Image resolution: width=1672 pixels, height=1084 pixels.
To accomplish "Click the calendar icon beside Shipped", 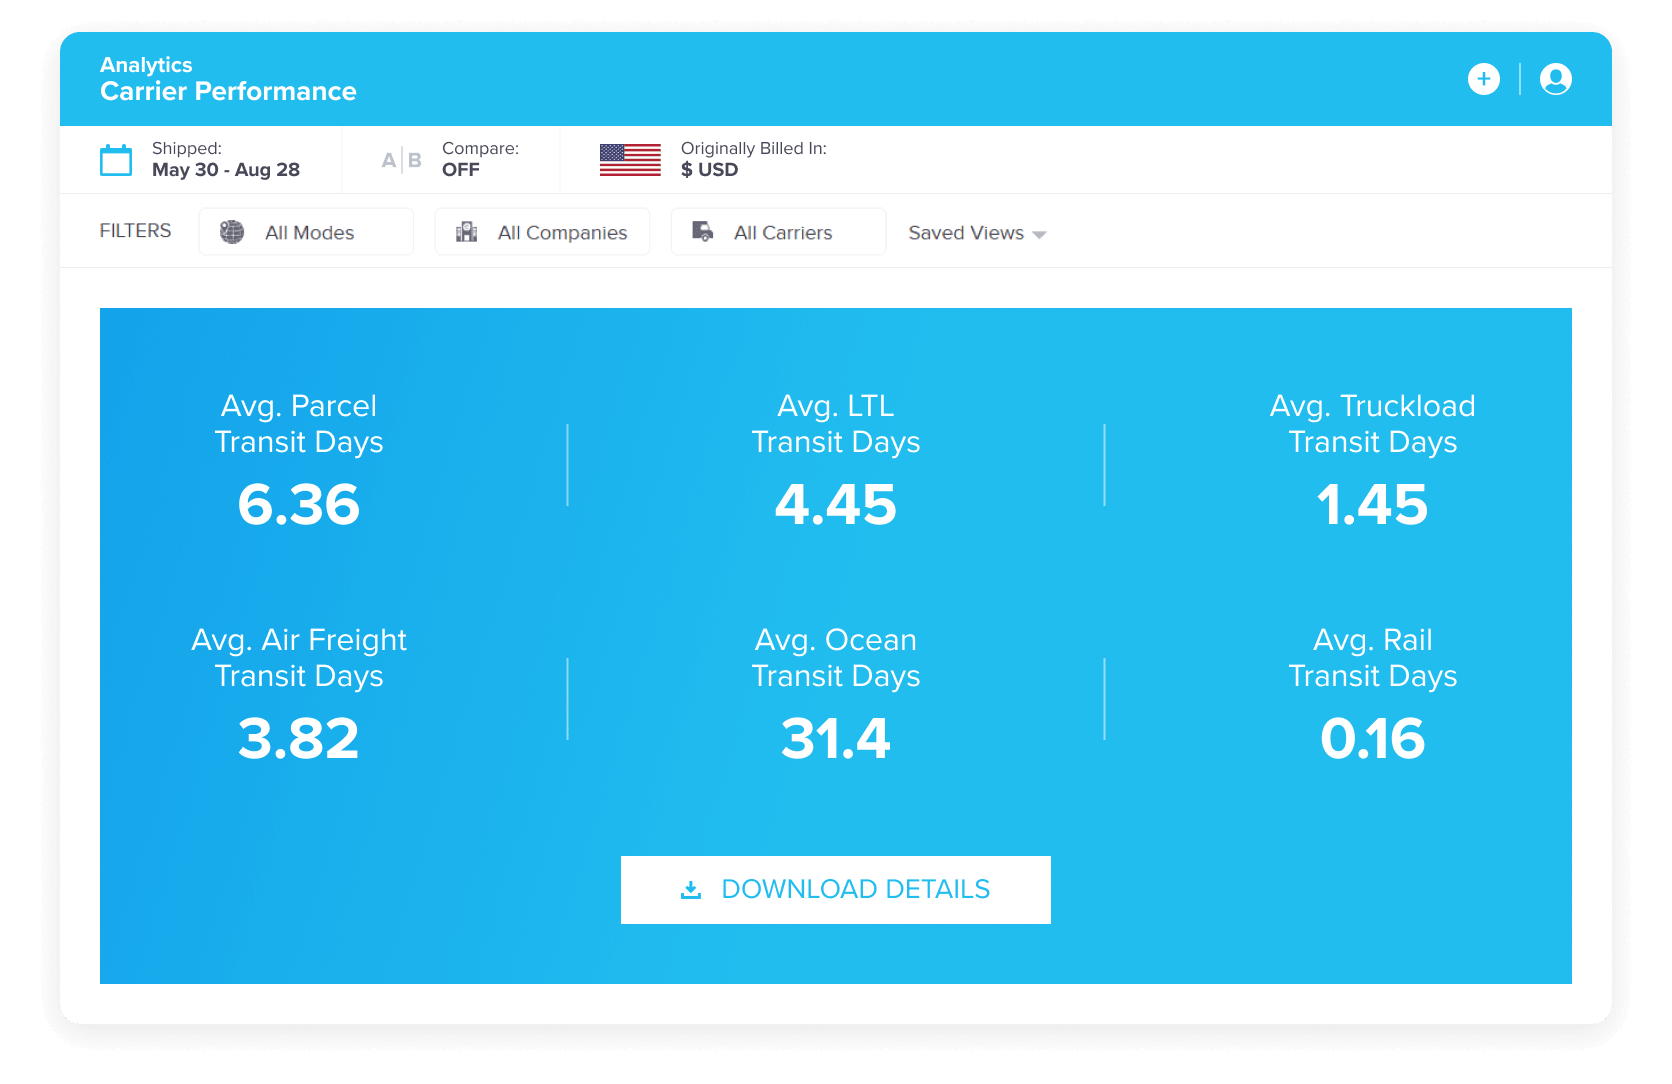I will (116, 160).
